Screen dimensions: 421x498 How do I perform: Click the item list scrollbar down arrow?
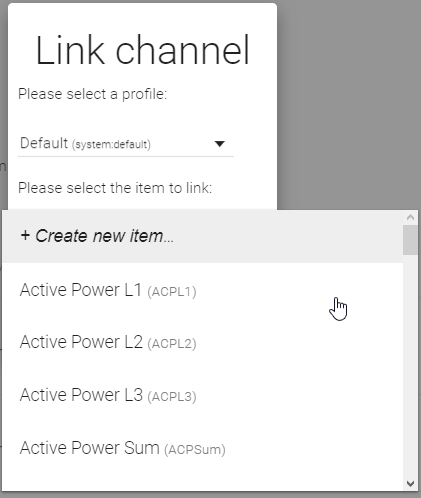pyautogui.click(x=410, y=483)
